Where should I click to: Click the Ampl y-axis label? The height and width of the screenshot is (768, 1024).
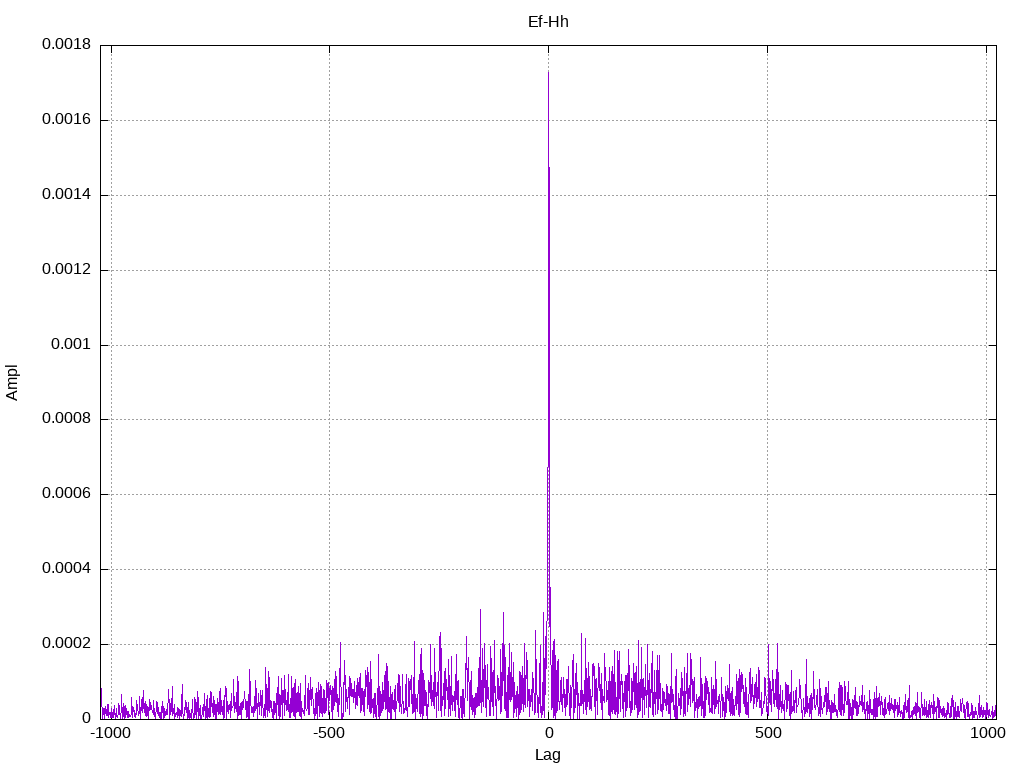tap(12, 383)
